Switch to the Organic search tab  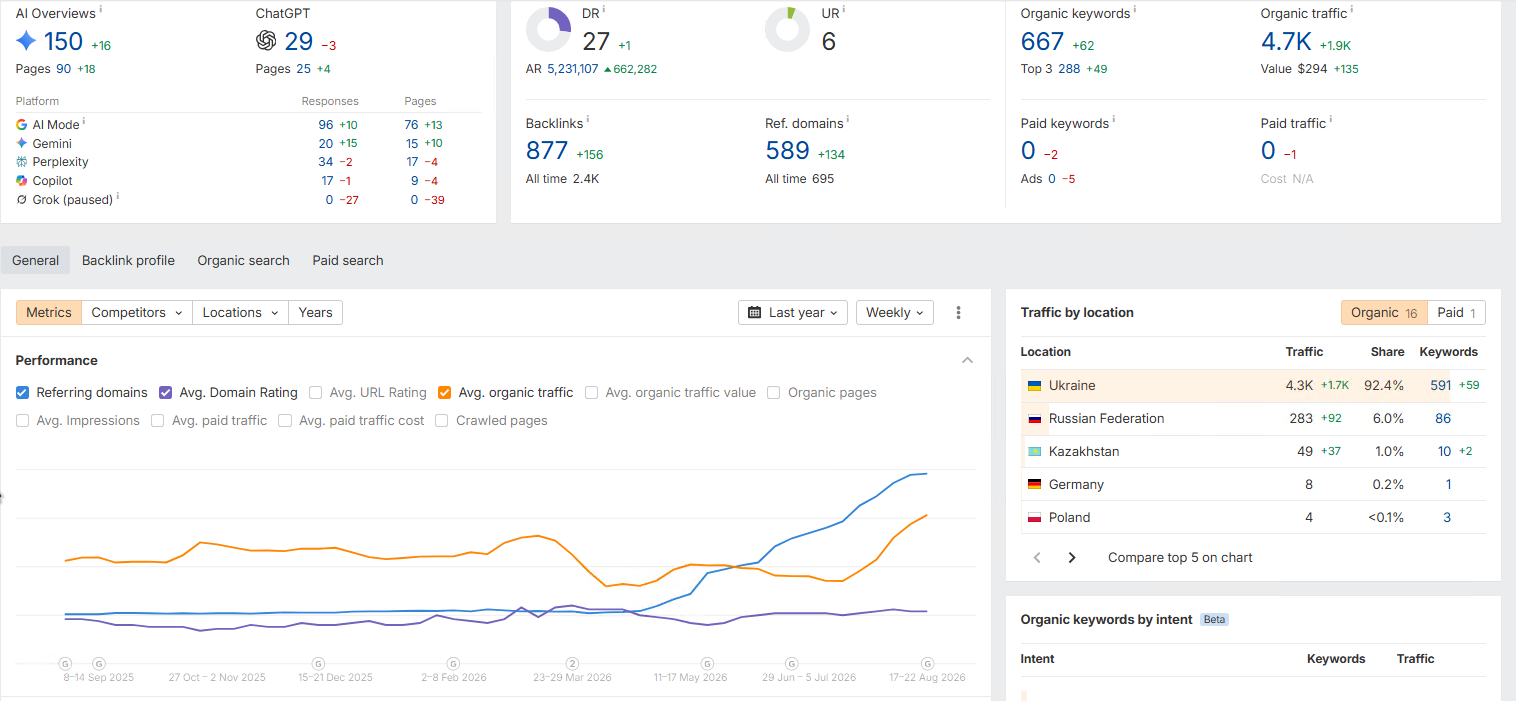coord(243,260)
